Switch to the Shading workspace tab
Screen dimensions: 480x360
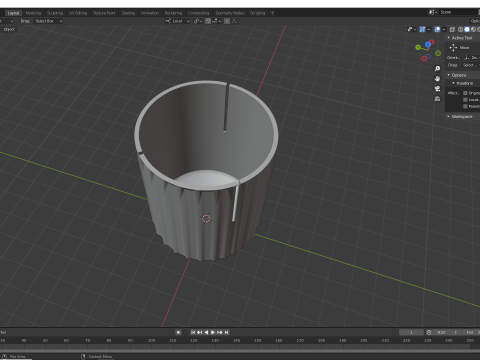128,13
